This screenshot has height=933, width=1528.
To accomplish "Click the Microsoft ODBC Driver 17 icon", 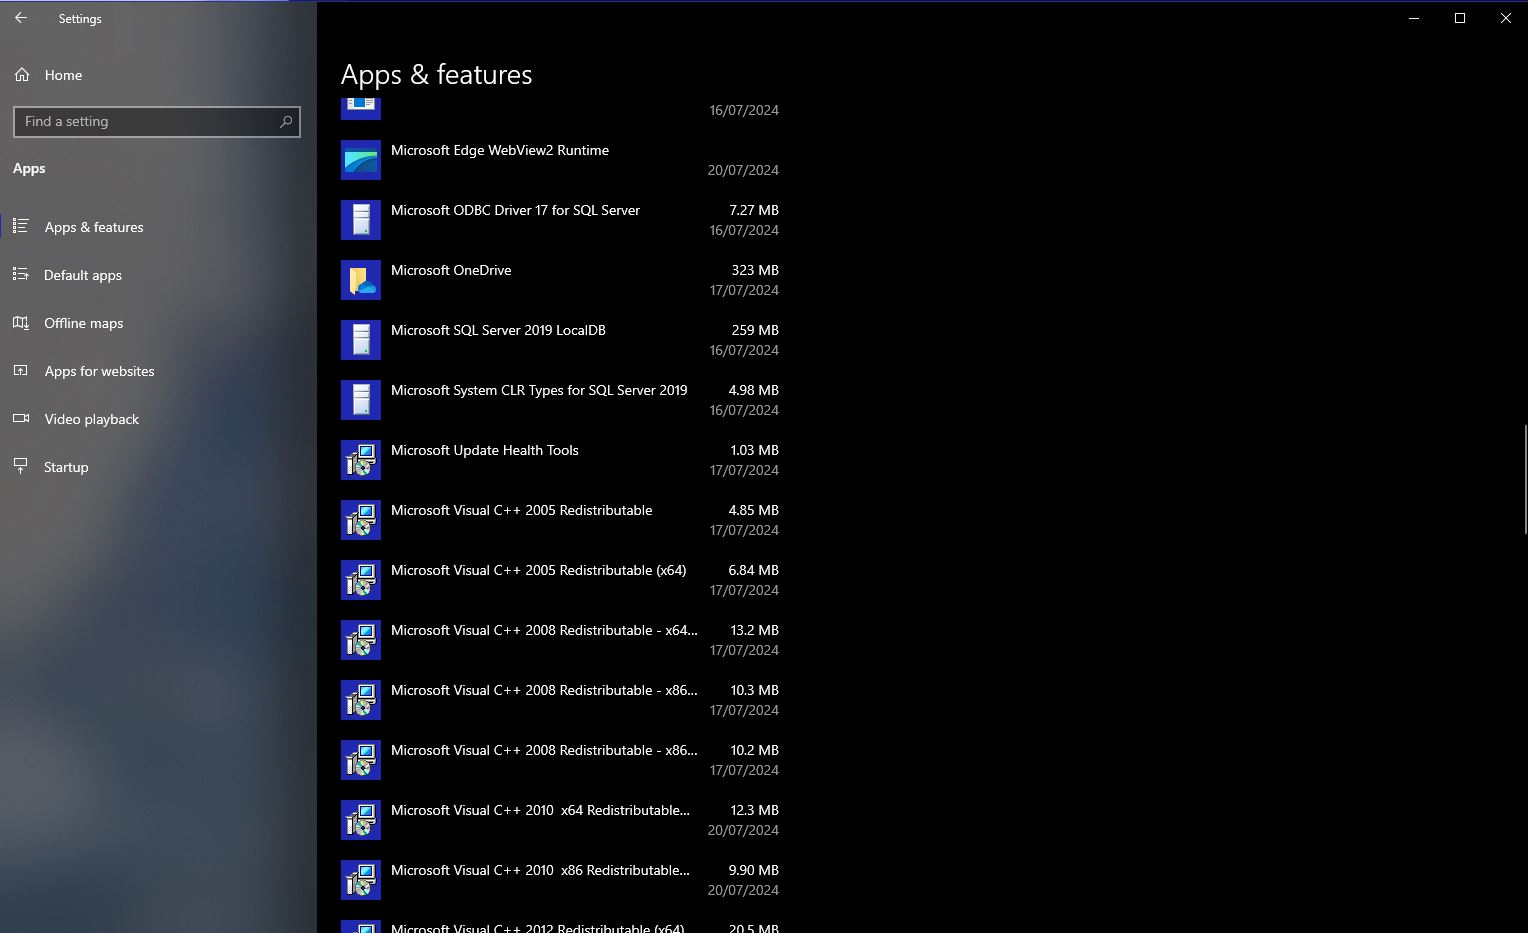I will (360, 220).
